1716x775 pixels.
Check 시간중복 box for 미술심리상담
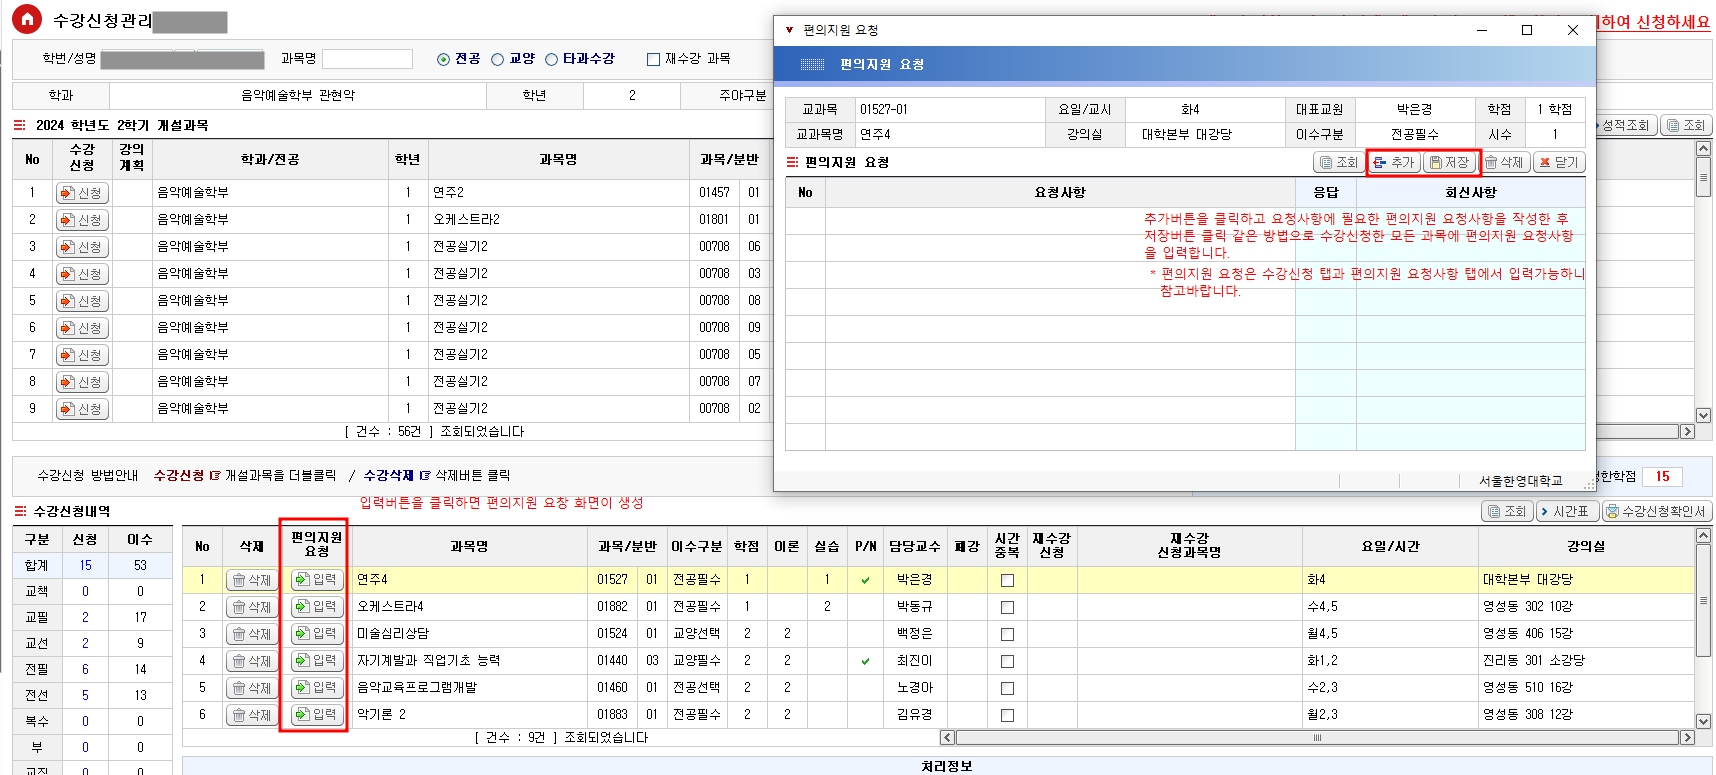pos(1007,634)
